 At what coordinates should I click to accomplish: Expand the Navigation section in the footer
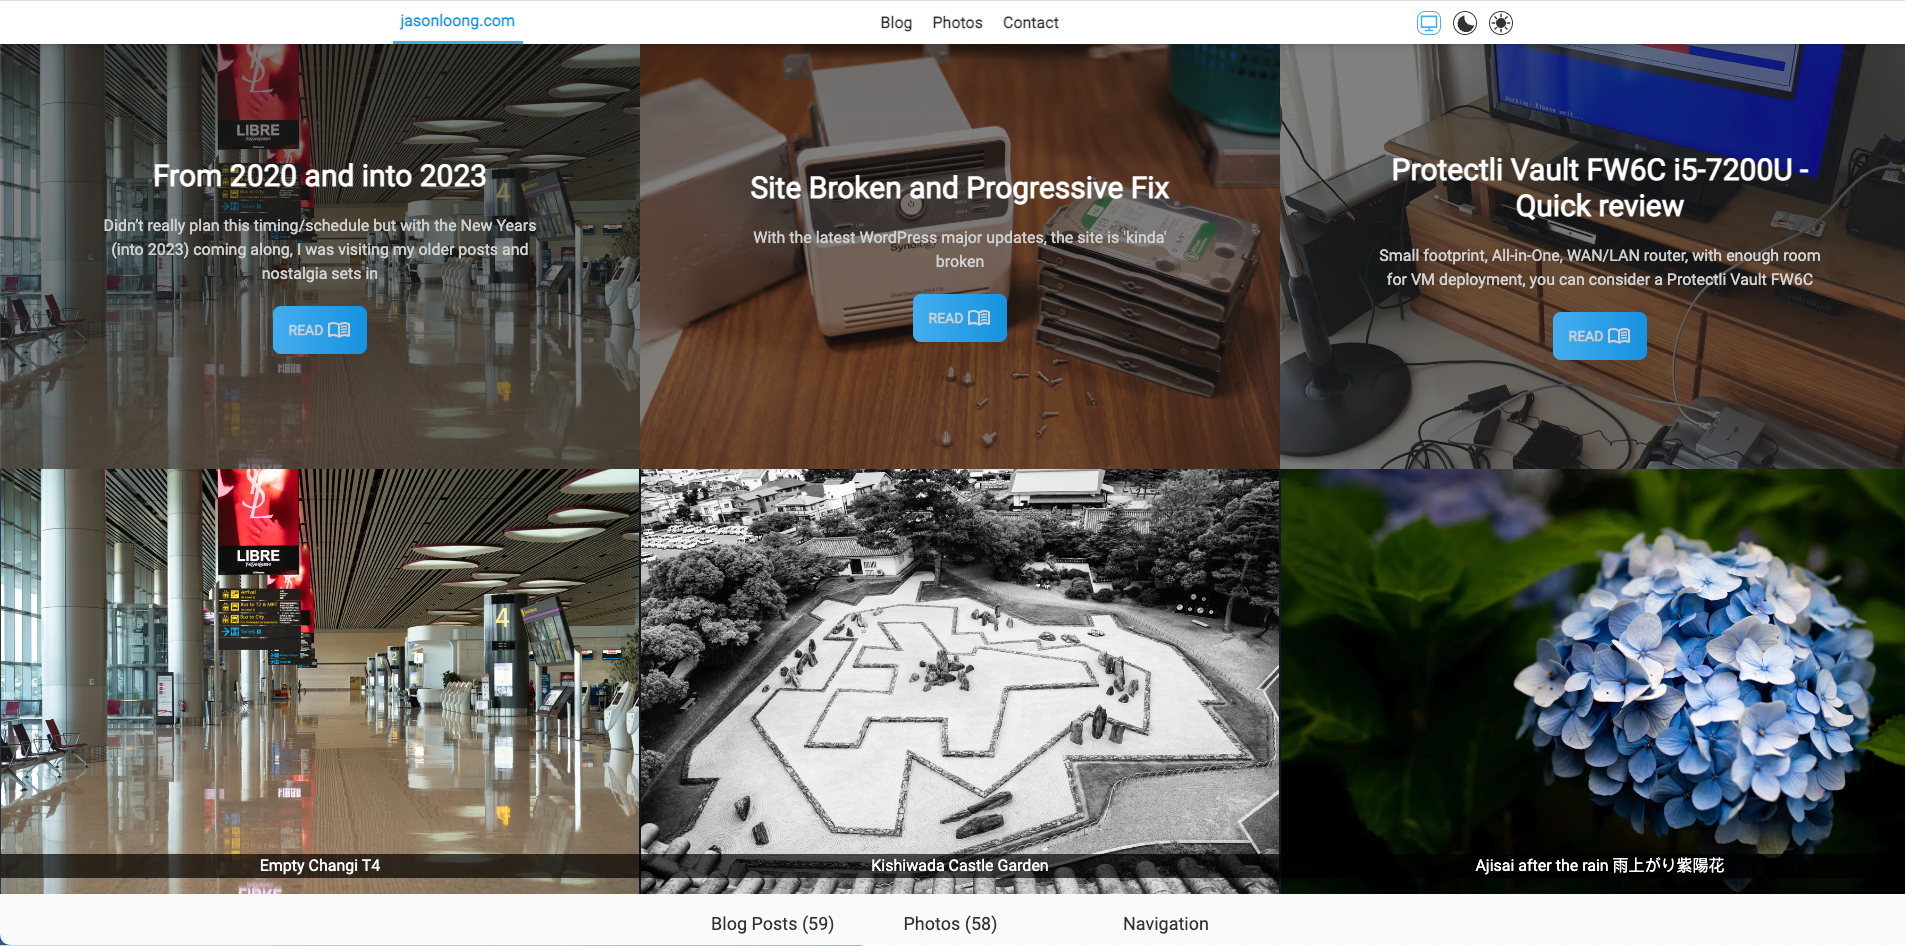(1164, 923)
